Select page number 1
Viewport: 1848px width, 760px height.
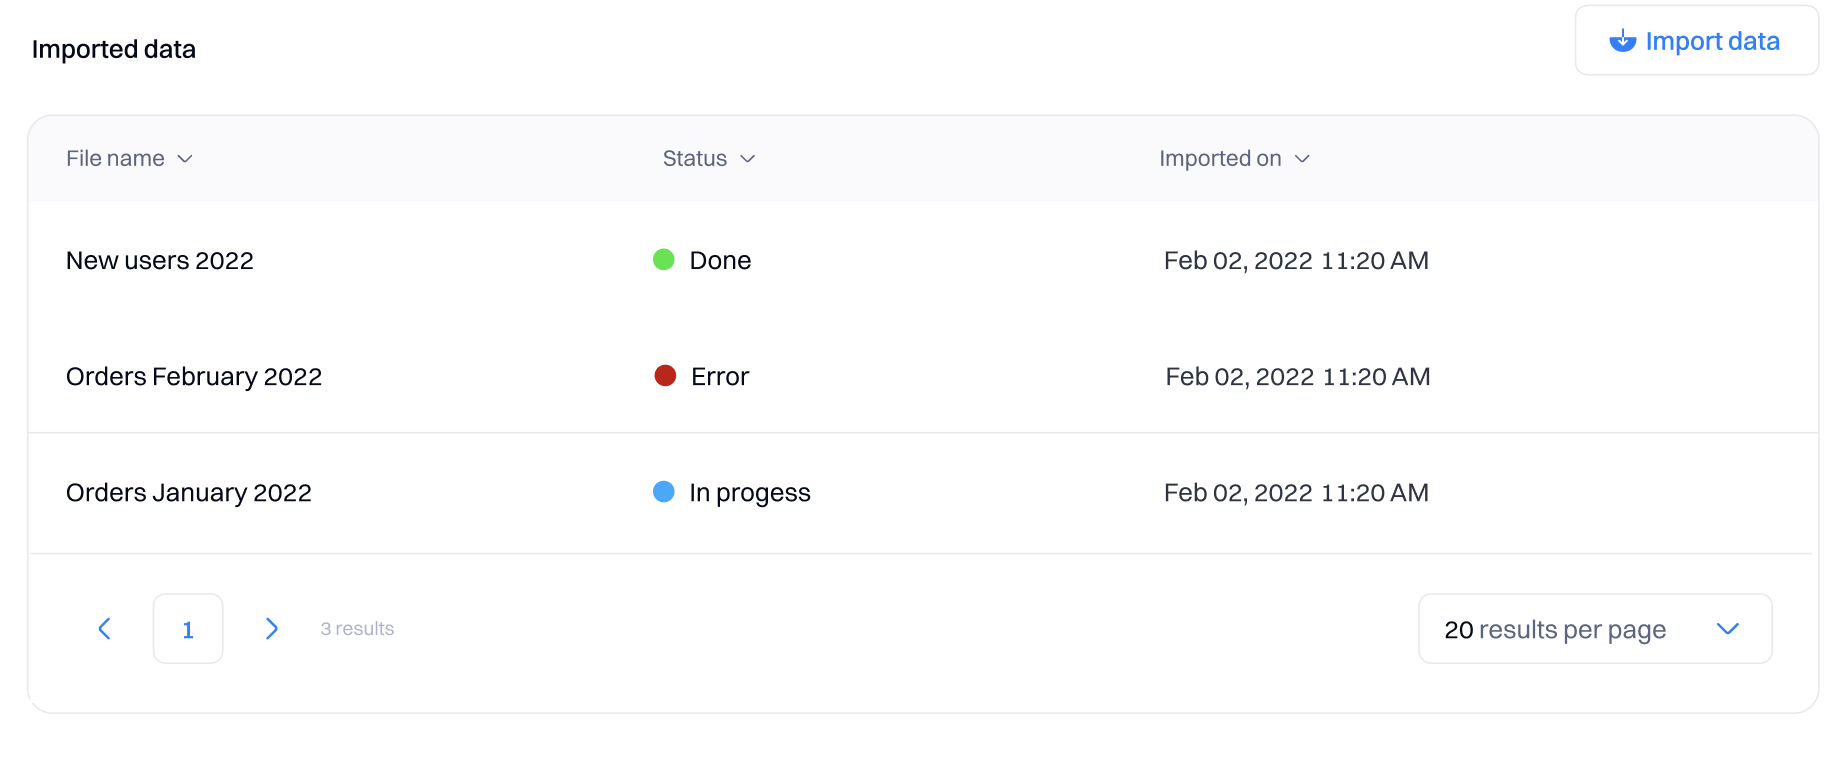click(x=188, y=629)
